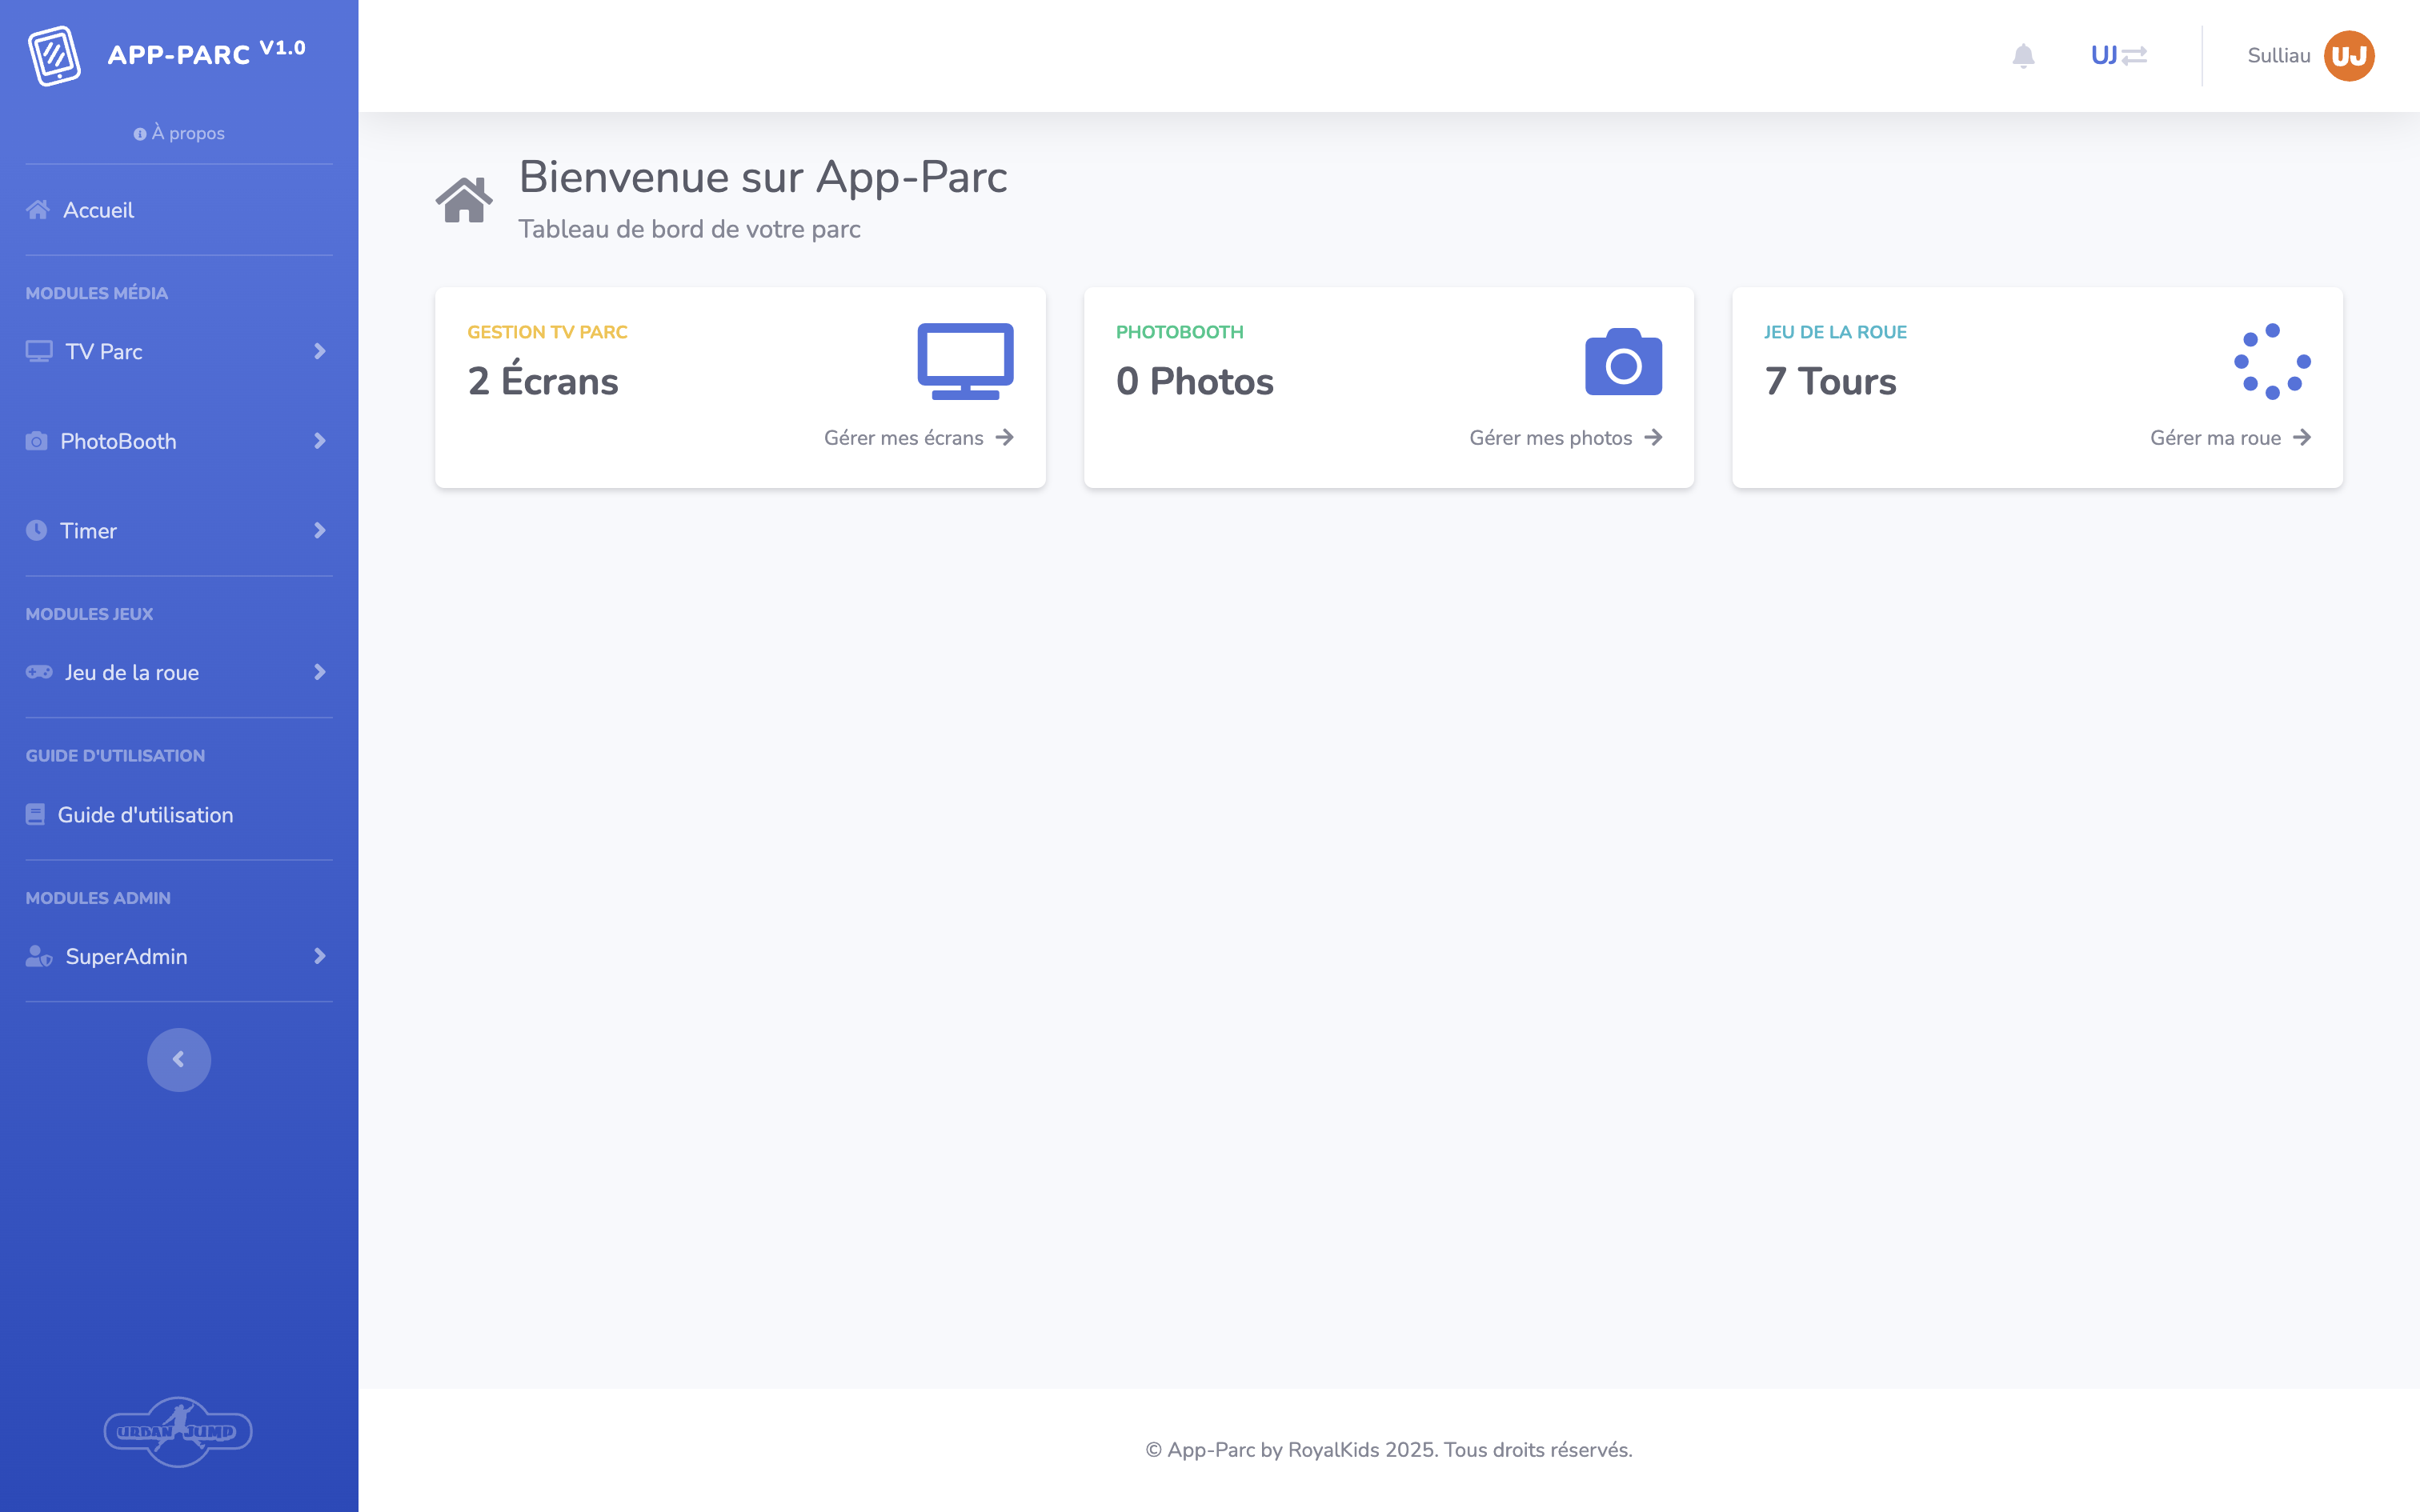
Task: Click the Timer clock icon
Action: pyautogui.click(x=36, y=530)
